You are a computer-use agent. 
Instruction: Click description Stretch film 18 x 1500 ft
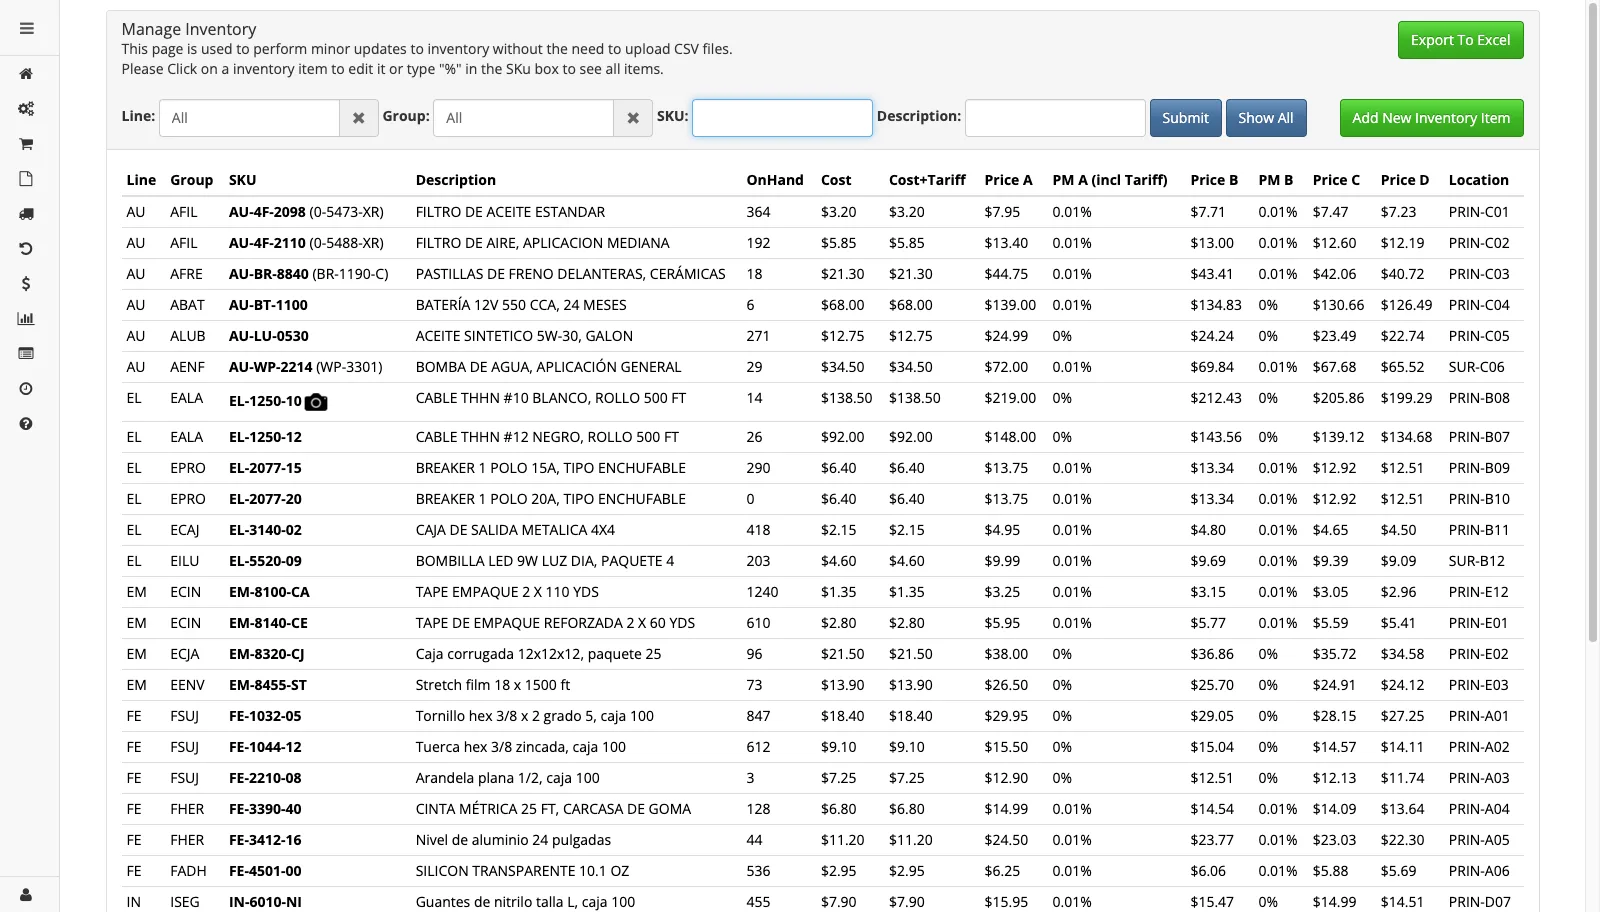point(493,685)
